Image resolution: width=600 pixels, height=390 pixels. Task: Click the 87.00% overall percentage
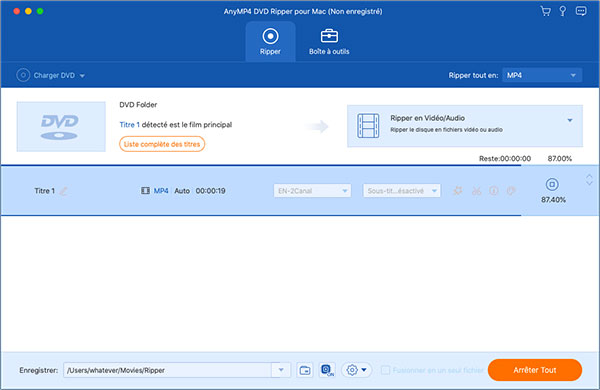(x=559, y=158)
